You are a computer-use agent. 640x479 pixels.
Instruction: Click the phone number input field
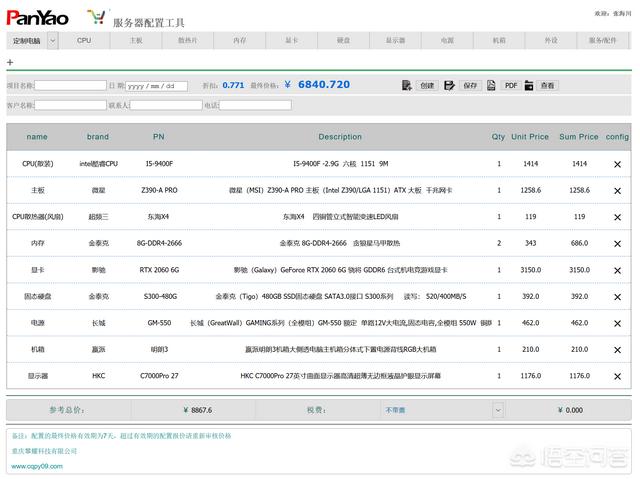[256, 105]
